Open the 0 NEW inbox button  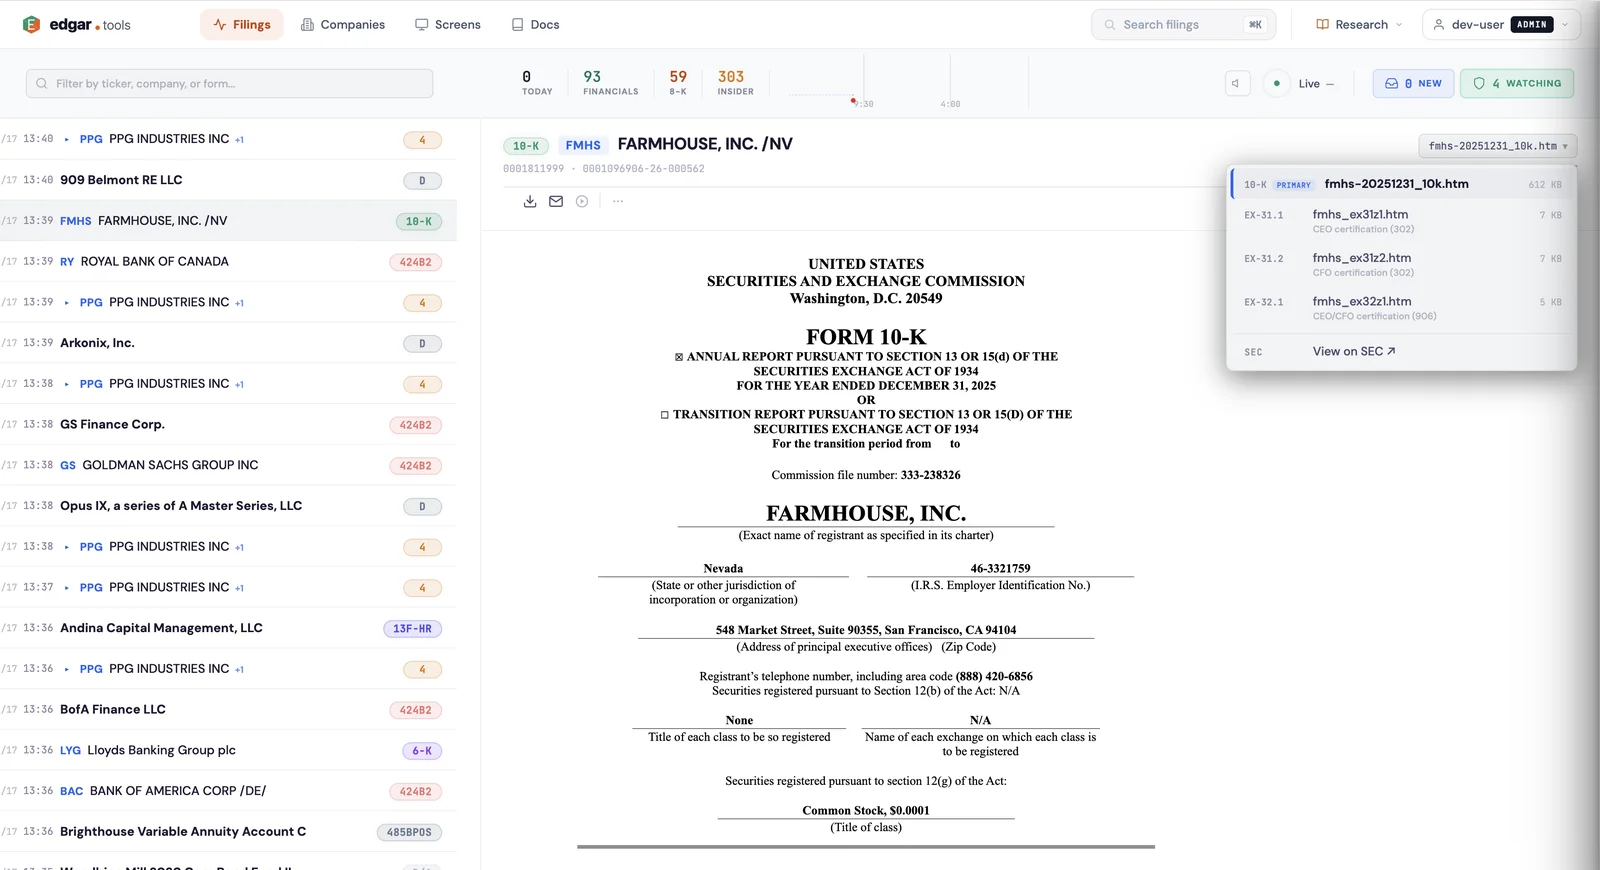[x=1413, y=83]
